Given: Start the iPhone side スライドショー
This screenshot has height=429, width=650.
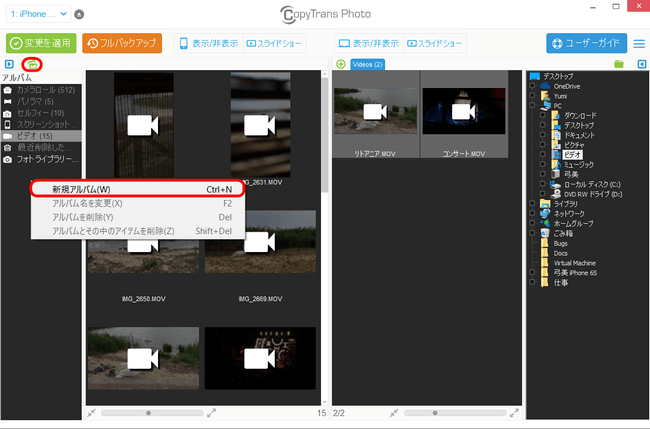Looking at the screenshot, I should (x=274, y=43).
